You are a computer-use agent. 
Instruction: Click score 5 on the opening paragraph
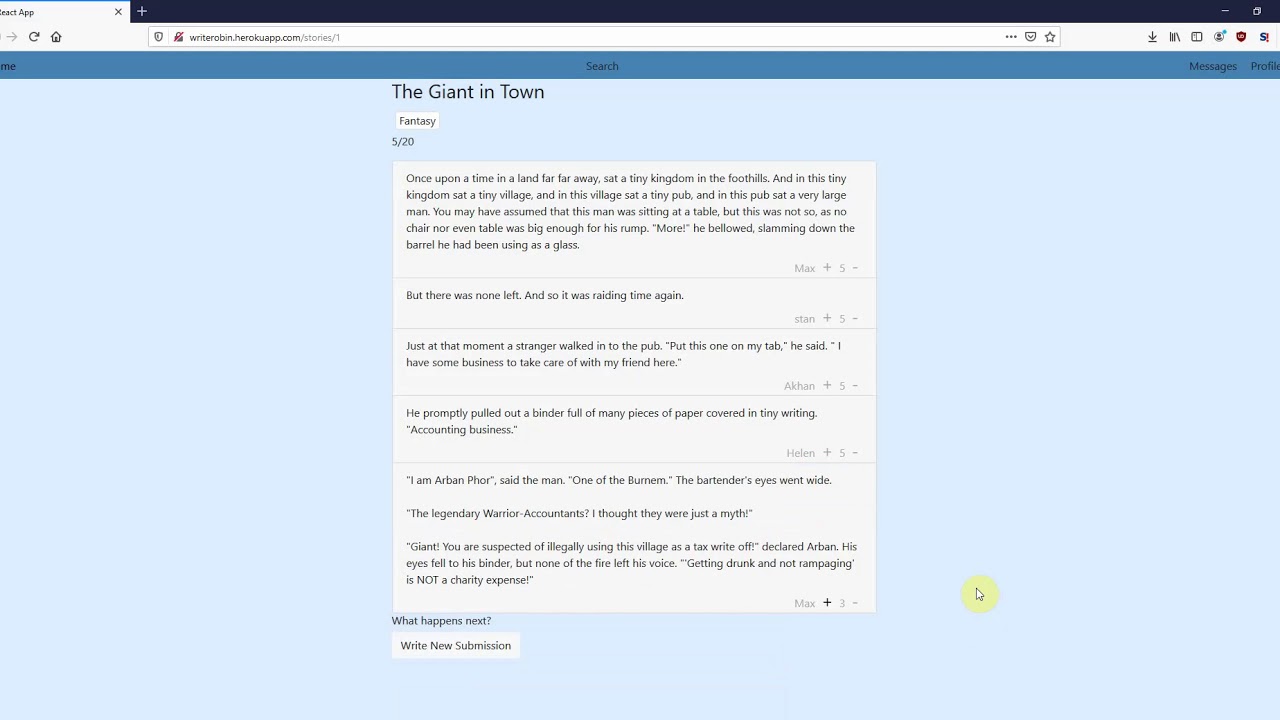842,268
